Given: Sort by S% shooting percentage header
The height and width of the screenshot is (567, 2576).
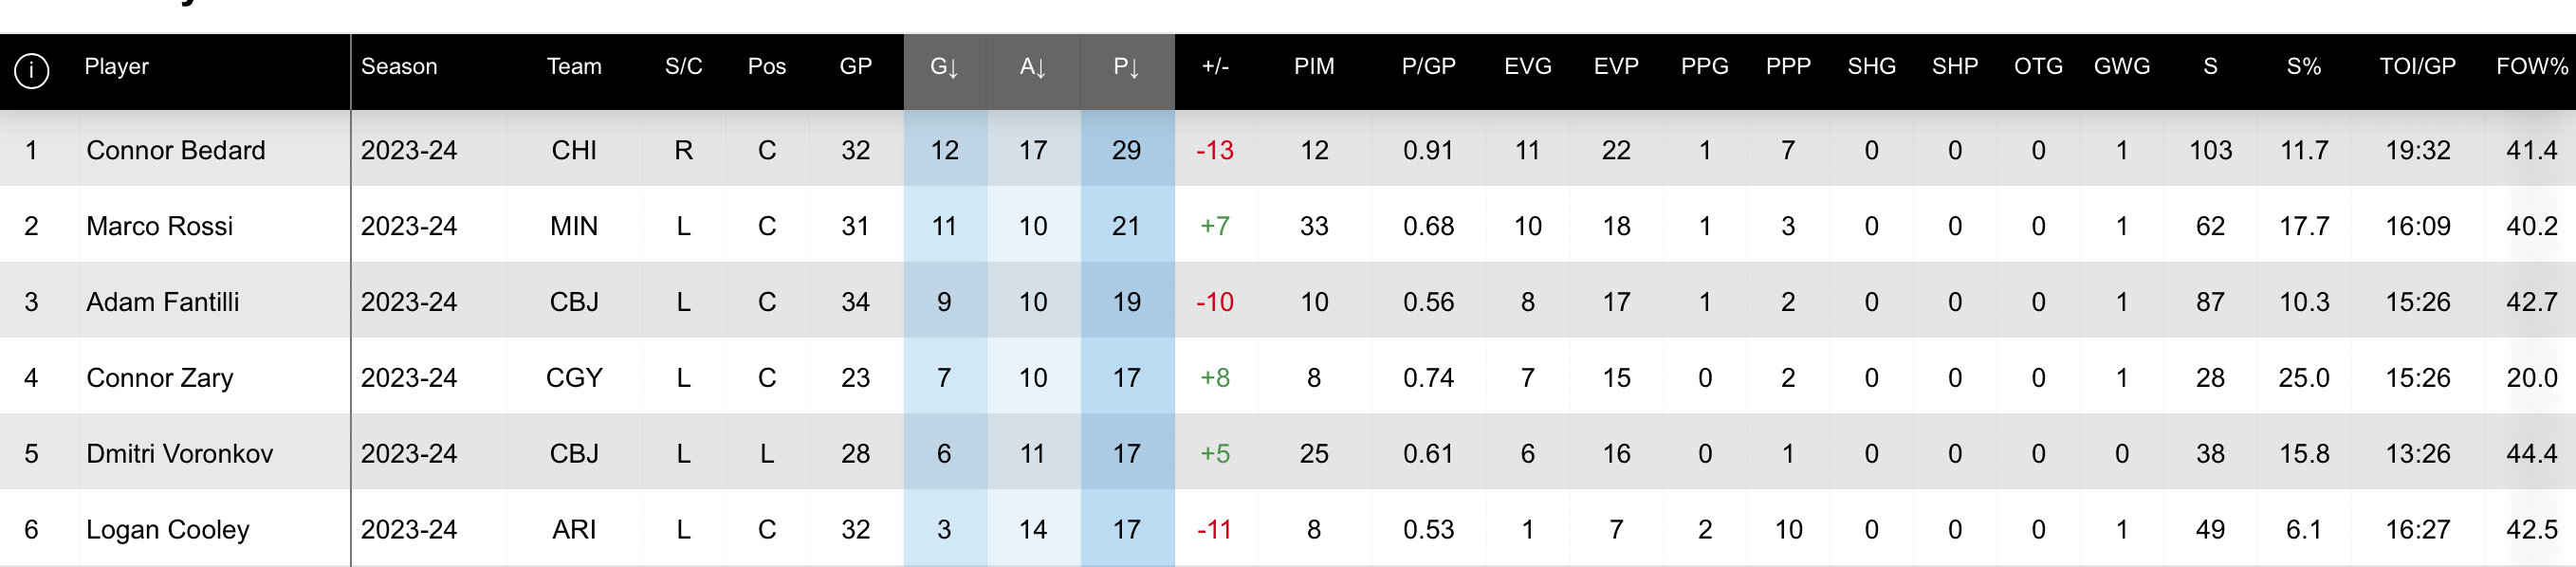Looking at the screenshot, I should pos(2304,66).
